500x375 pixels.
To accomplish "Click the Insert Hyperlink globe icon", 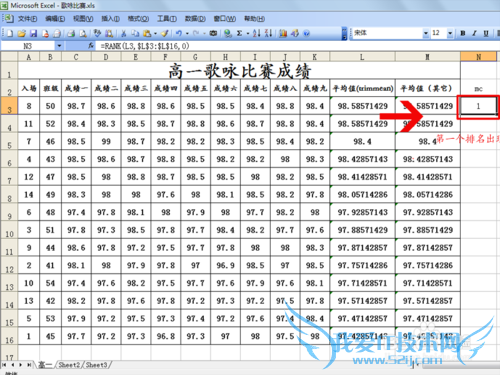I will click(x=228, y=33).
